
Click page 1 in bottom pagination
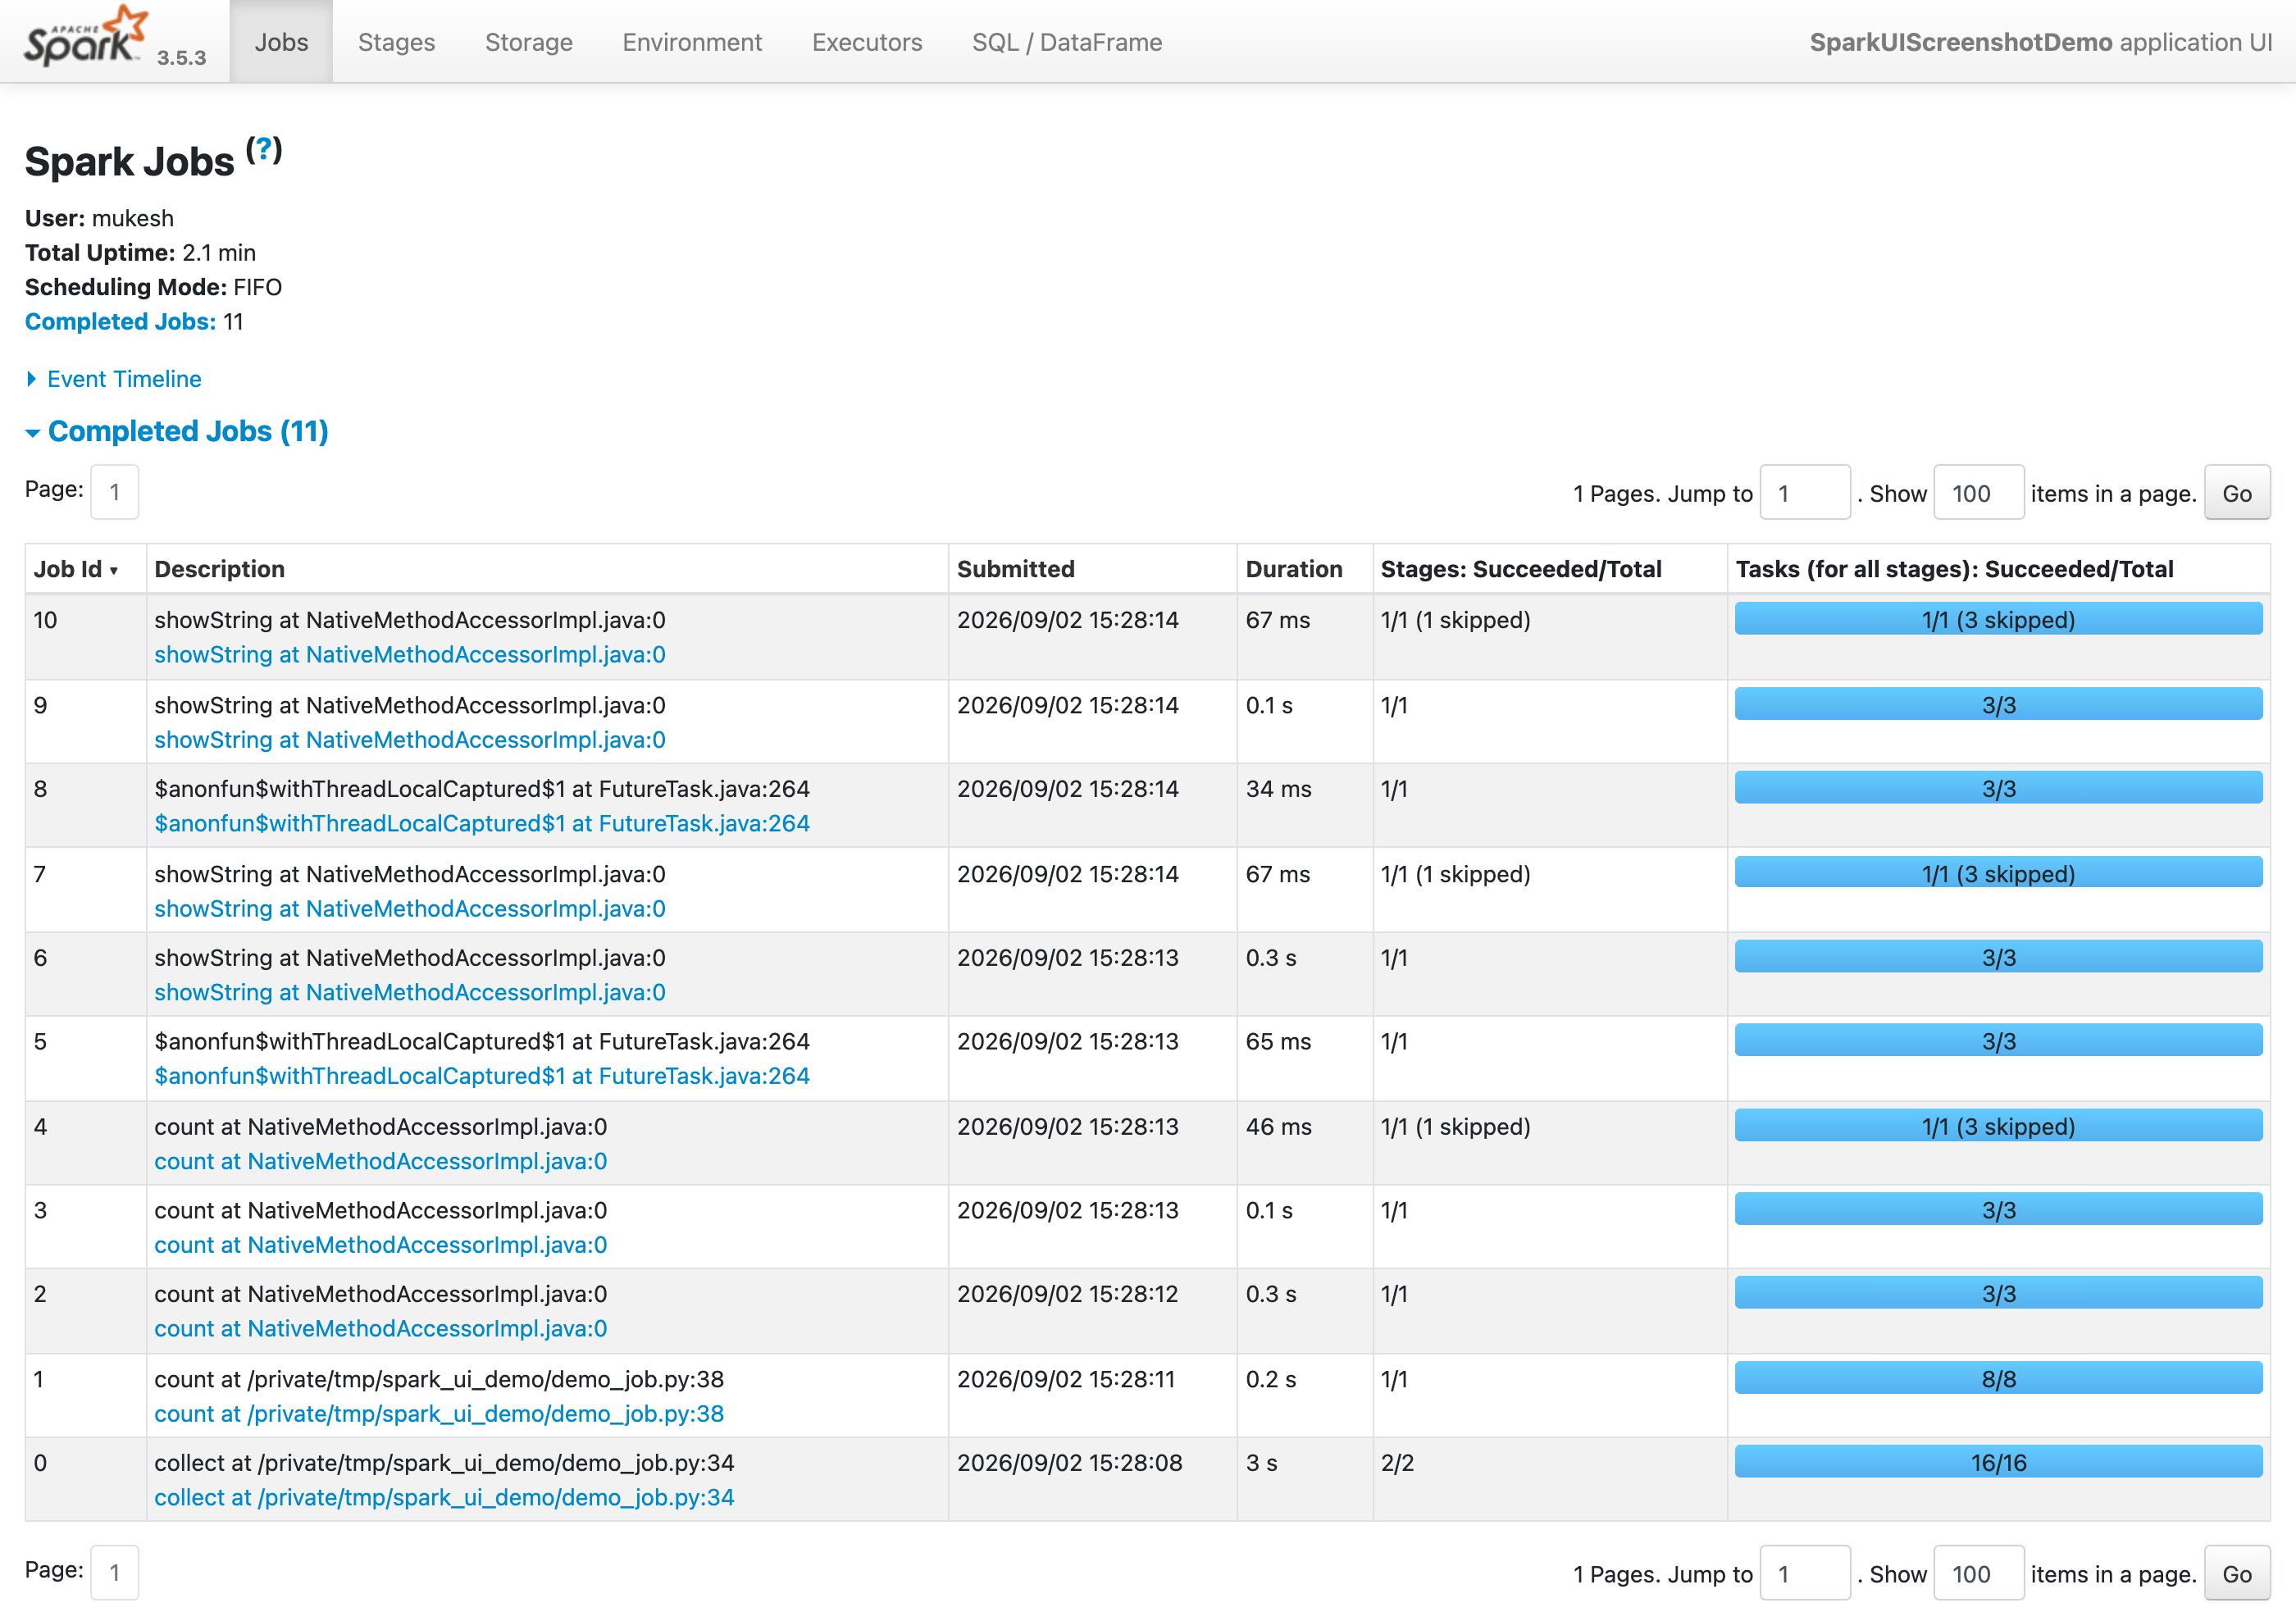pyautogui.click(x=114, y=1572)
